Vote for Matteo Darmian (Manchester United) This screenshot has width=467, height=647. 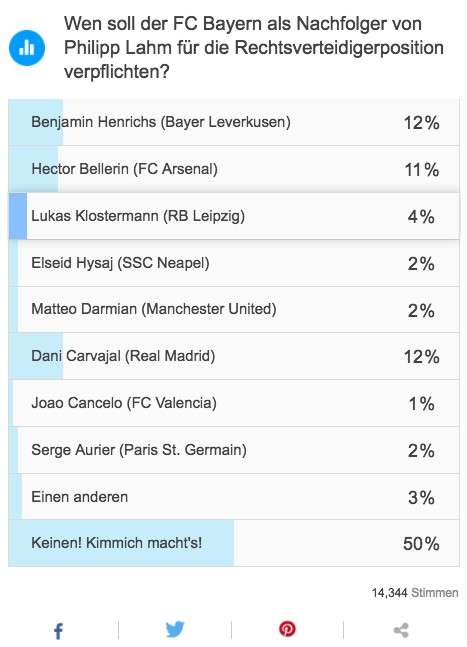coord(234,309)
